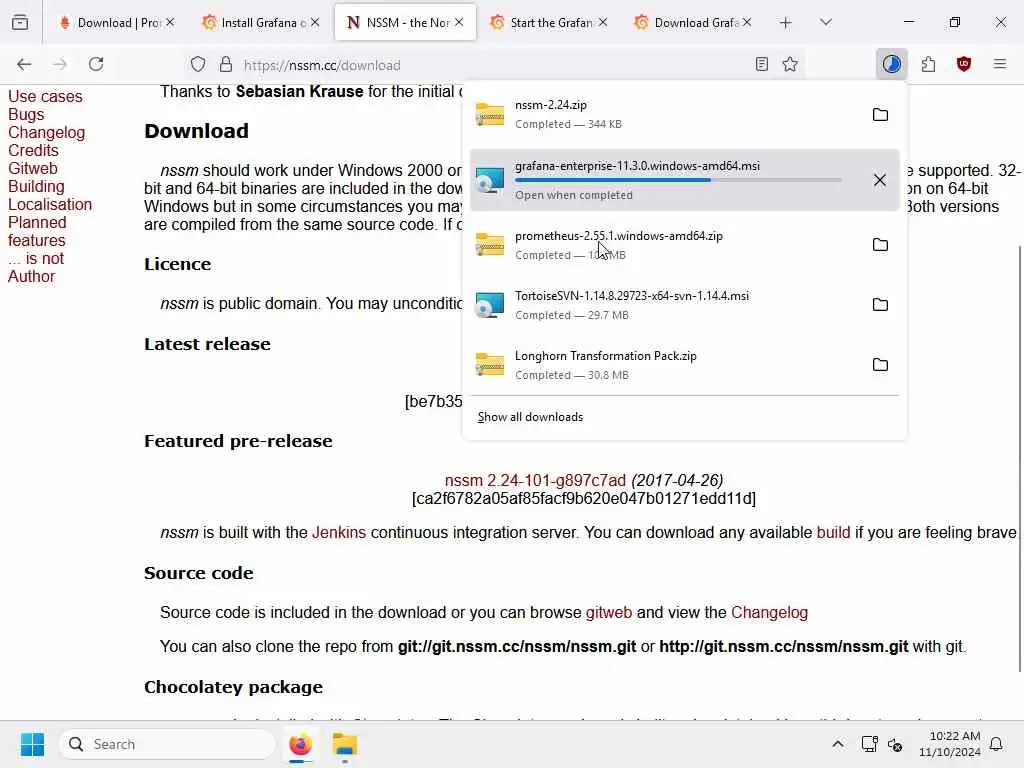View site security padlock info
The image size is (1024, 768).
pos(226,65)
